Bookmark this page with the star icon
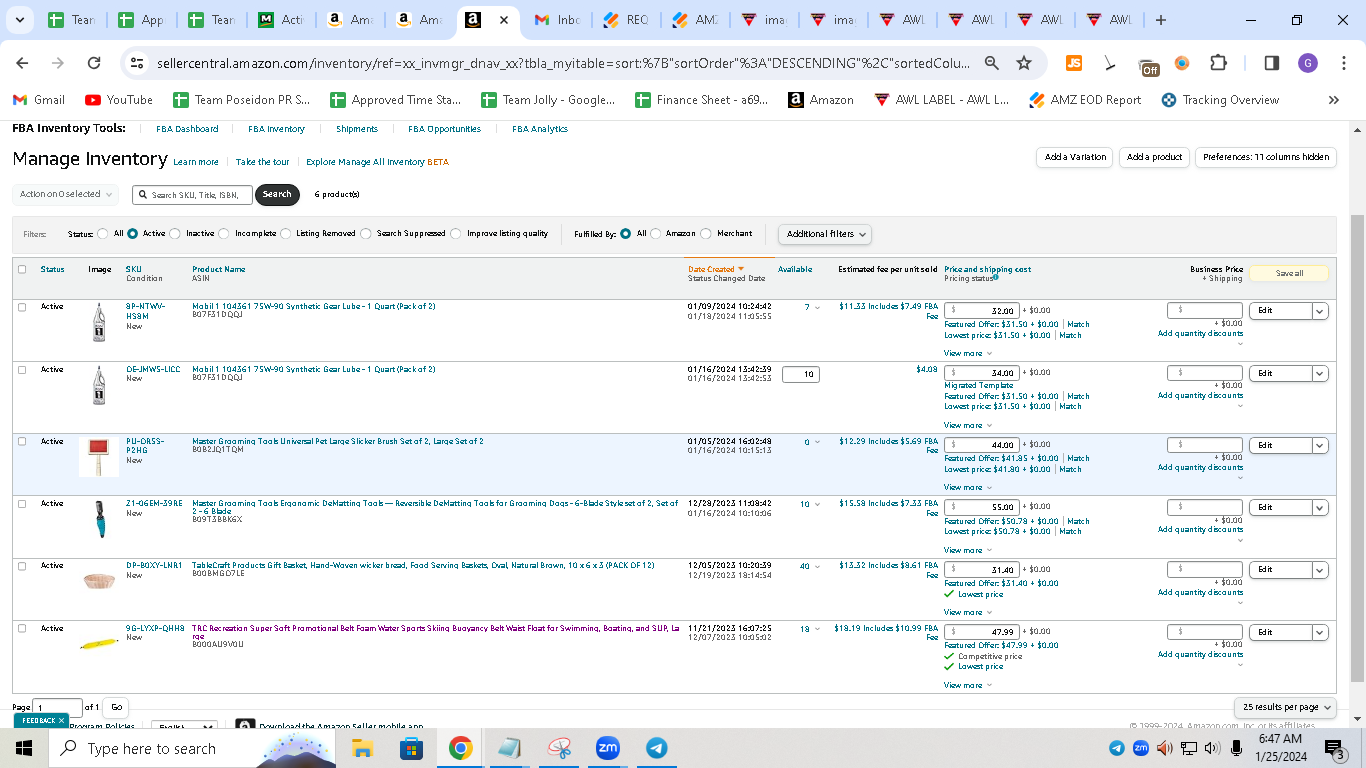Viewport: 1366px width, 768px height. pos(1024,63)
